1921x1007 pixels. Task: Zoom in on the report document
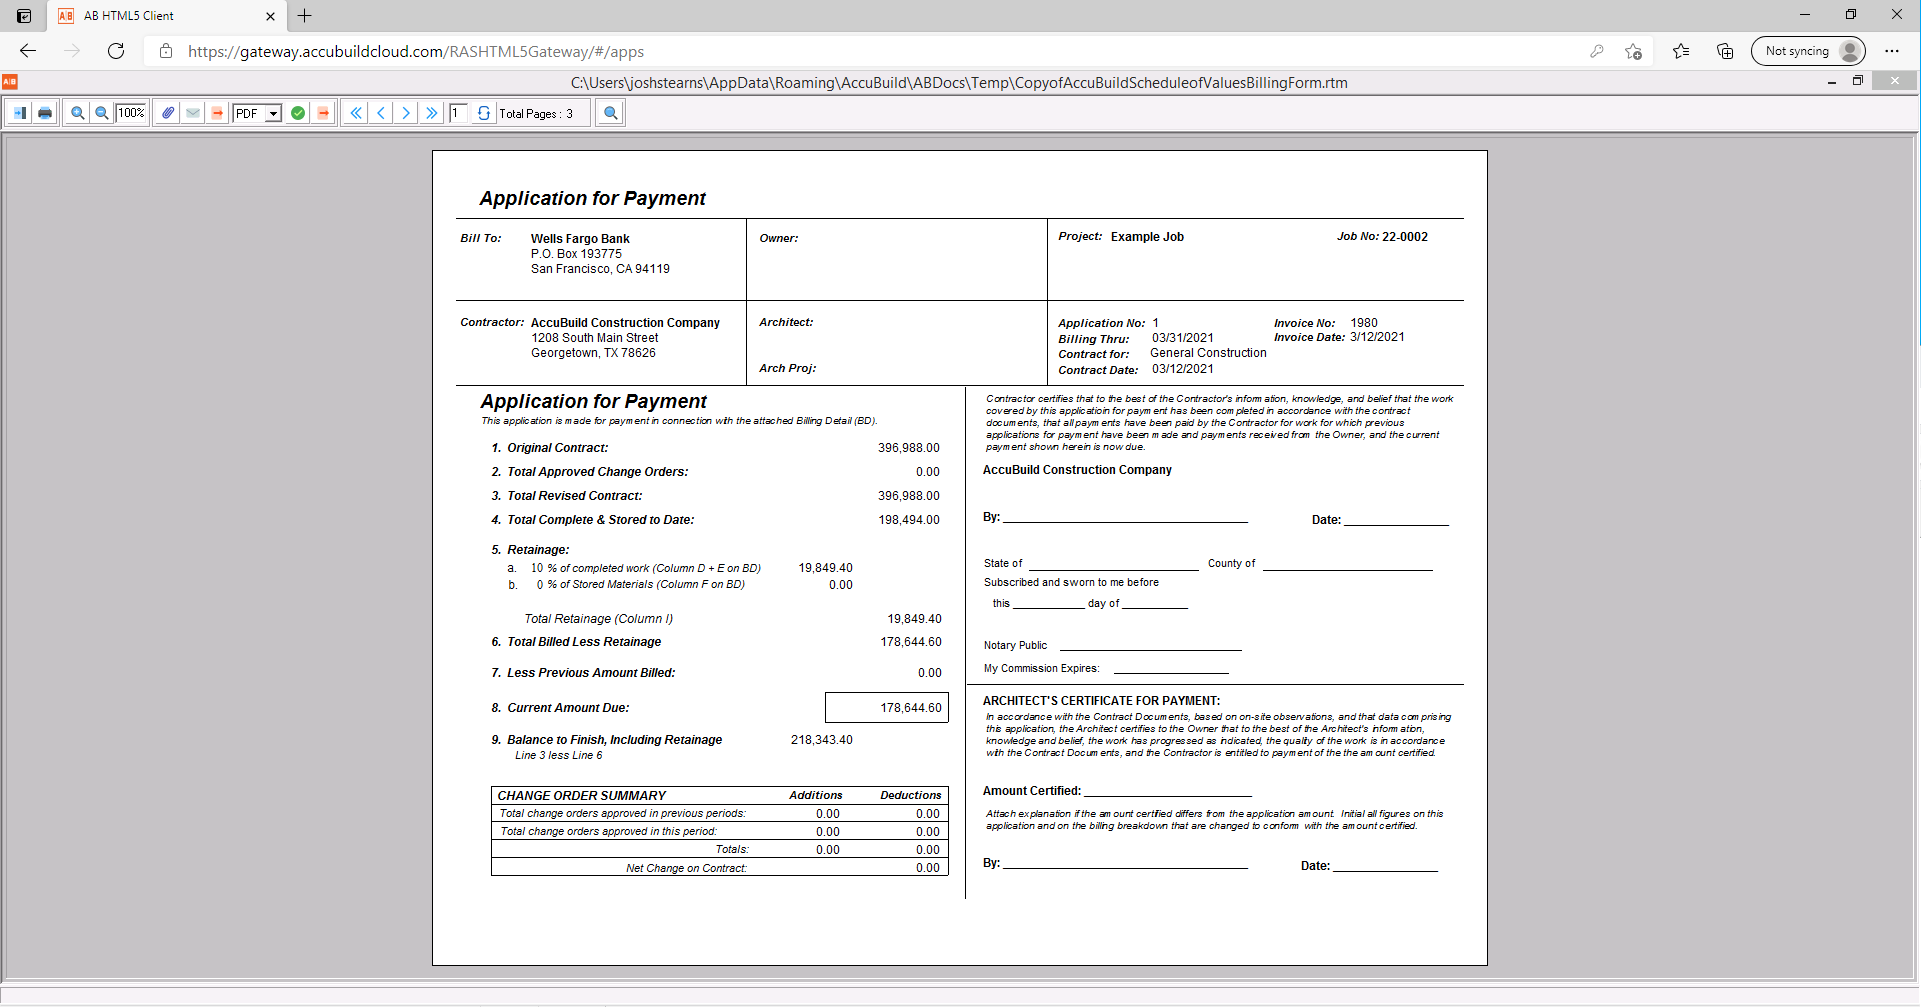click(x=78, y=112)
